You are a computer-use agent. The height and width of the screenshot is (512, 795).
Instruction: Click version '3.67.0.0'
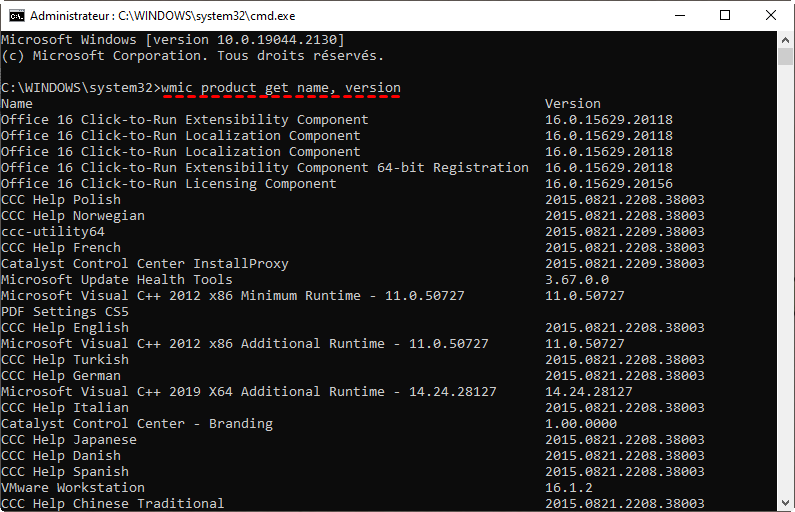(x=577, y=280)
